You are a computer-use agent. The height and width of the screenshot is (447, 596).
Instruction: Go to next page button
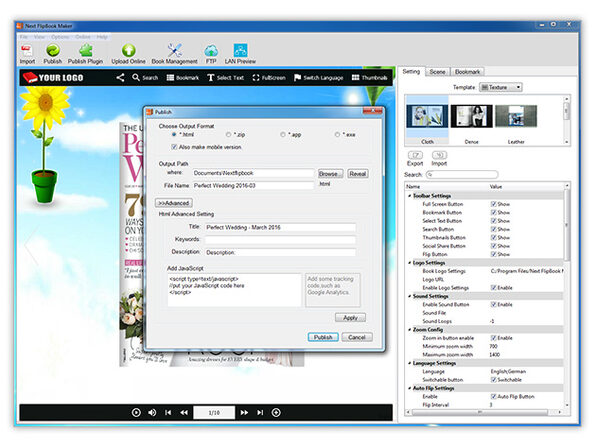244,412
